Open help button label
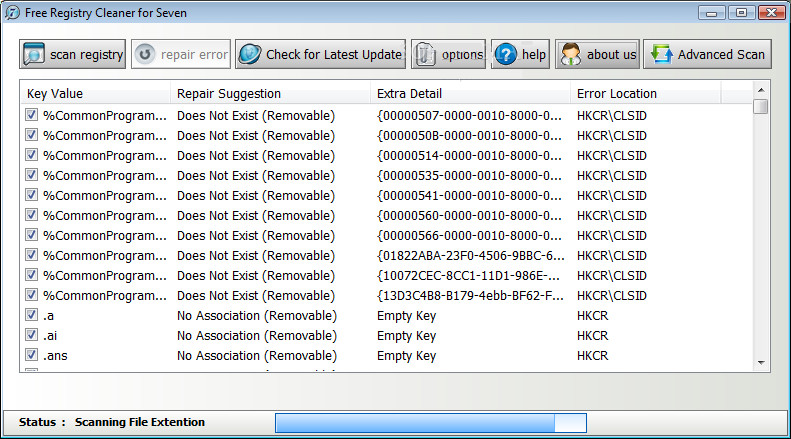Screen dimensions: 791x439 coord(534,54)
